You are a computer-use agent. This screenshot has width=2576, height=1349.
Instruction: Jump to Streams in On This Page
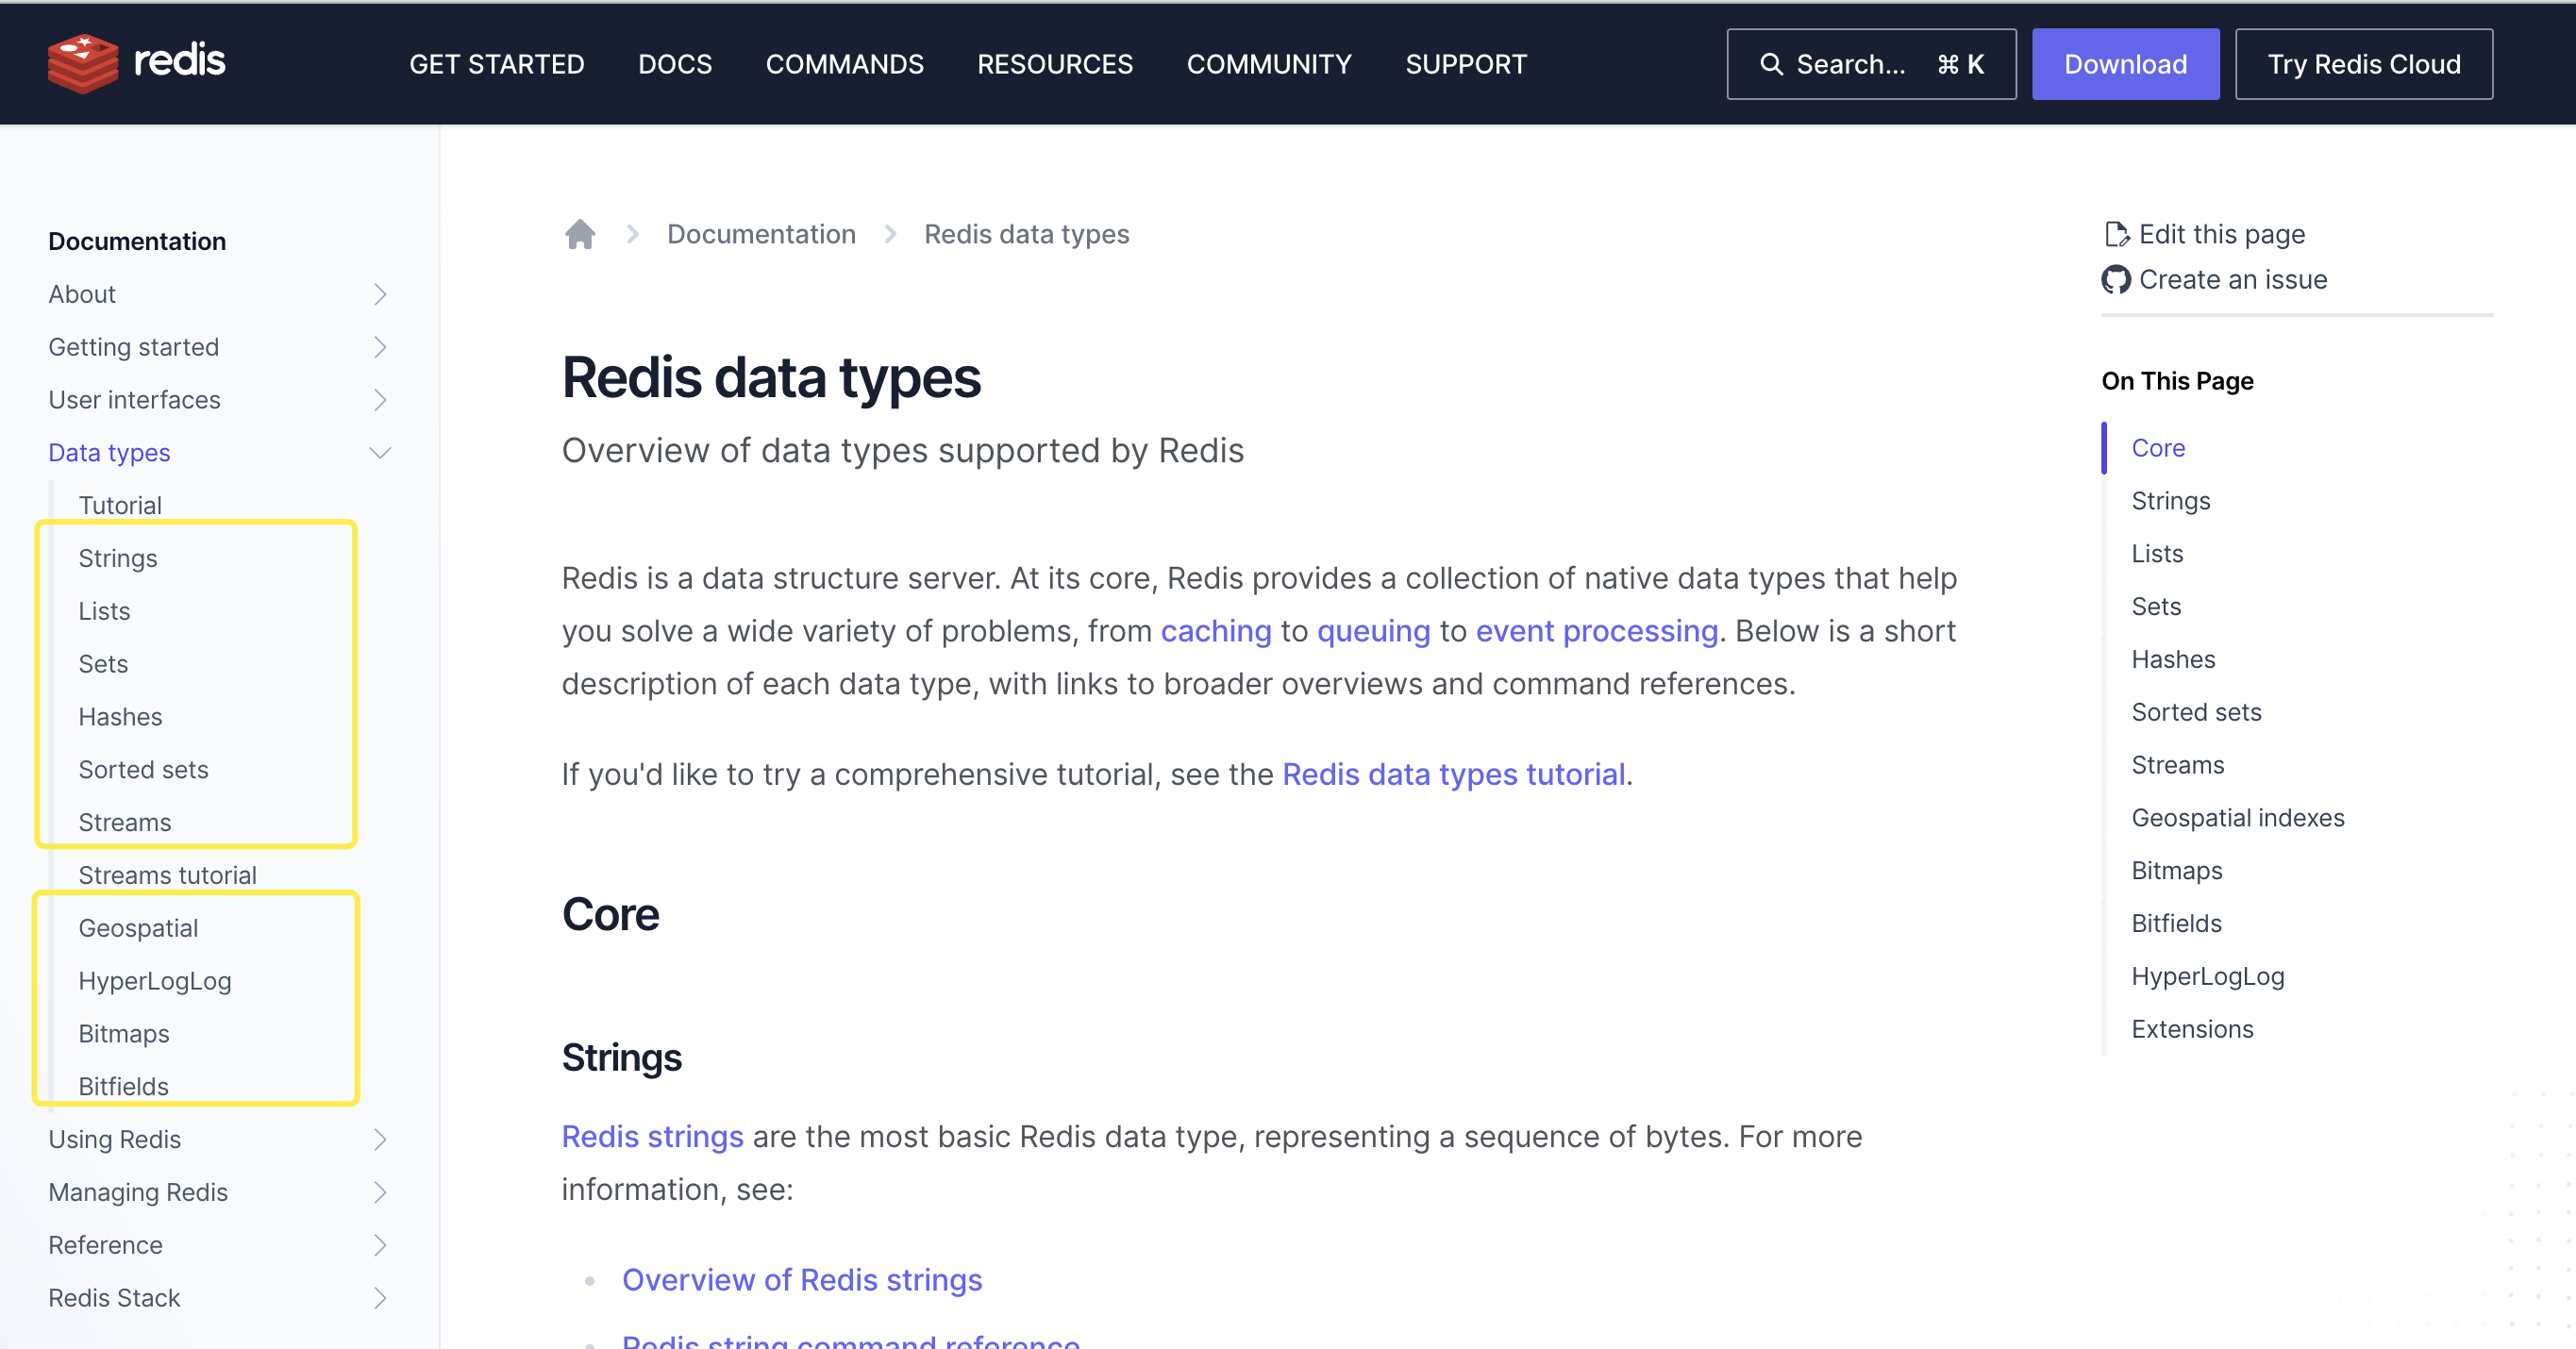pos(2177,765)
